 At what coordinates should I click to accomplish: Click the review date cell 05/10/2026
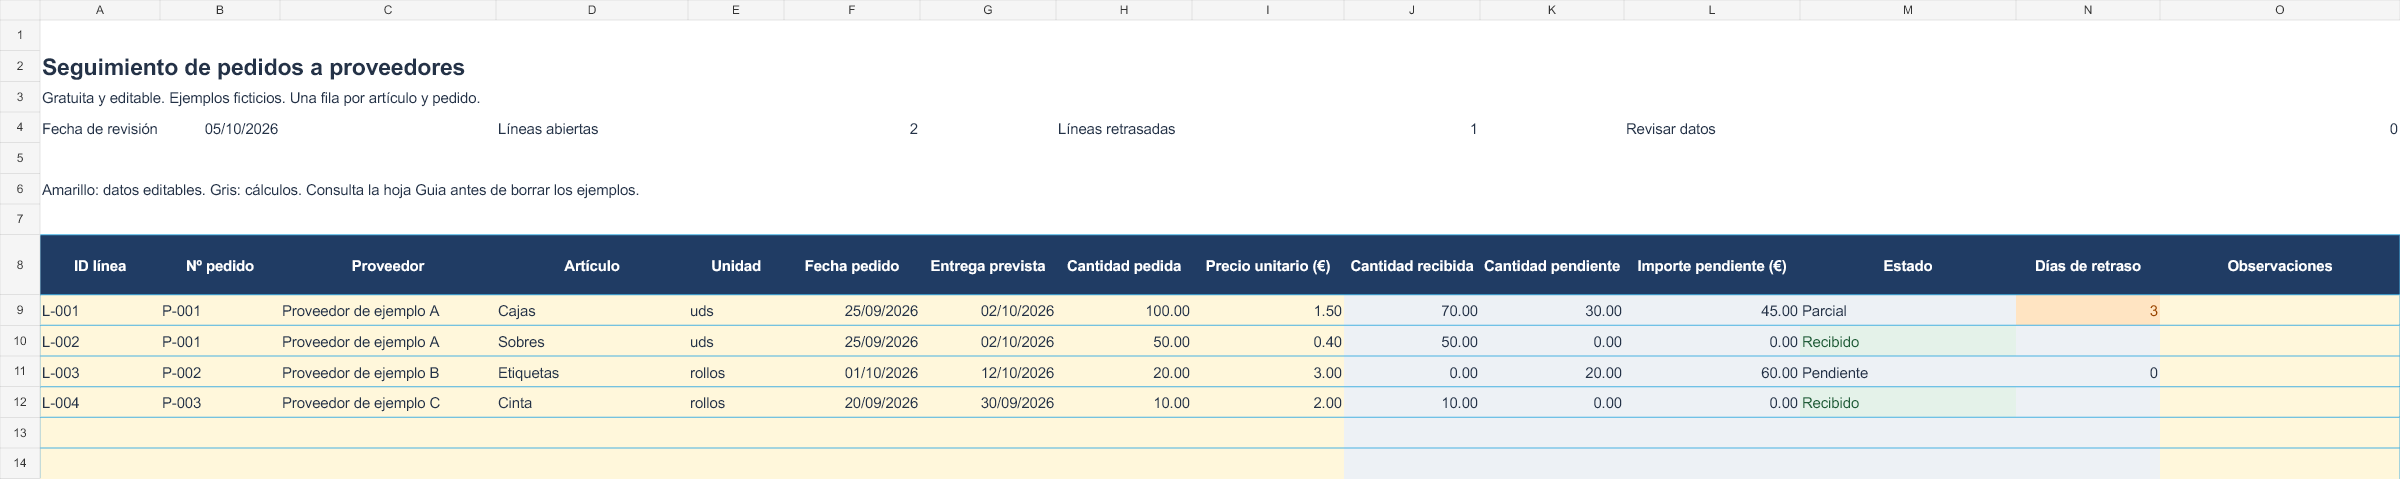220,129
